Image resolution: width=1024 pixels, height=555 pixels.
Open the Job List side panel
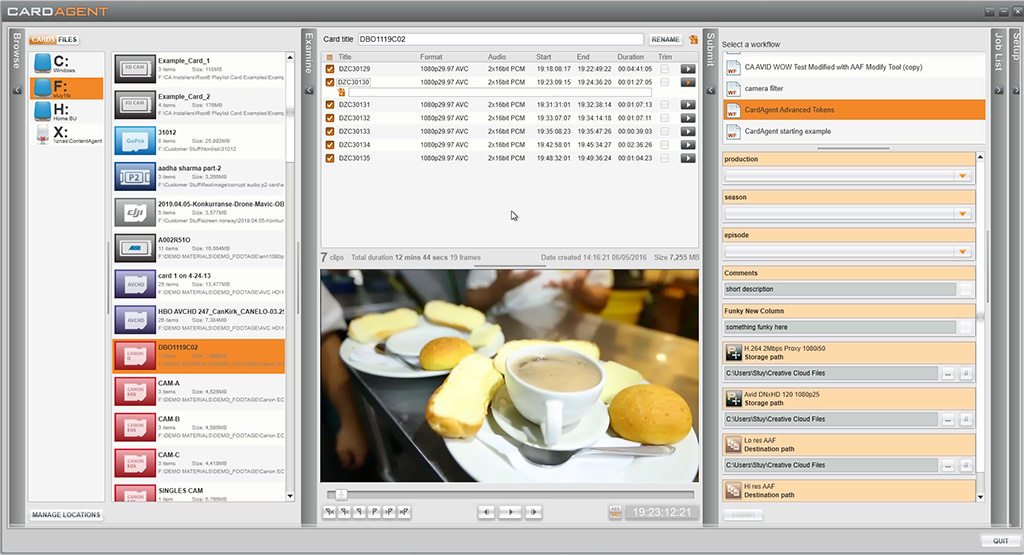pos(997,52)
